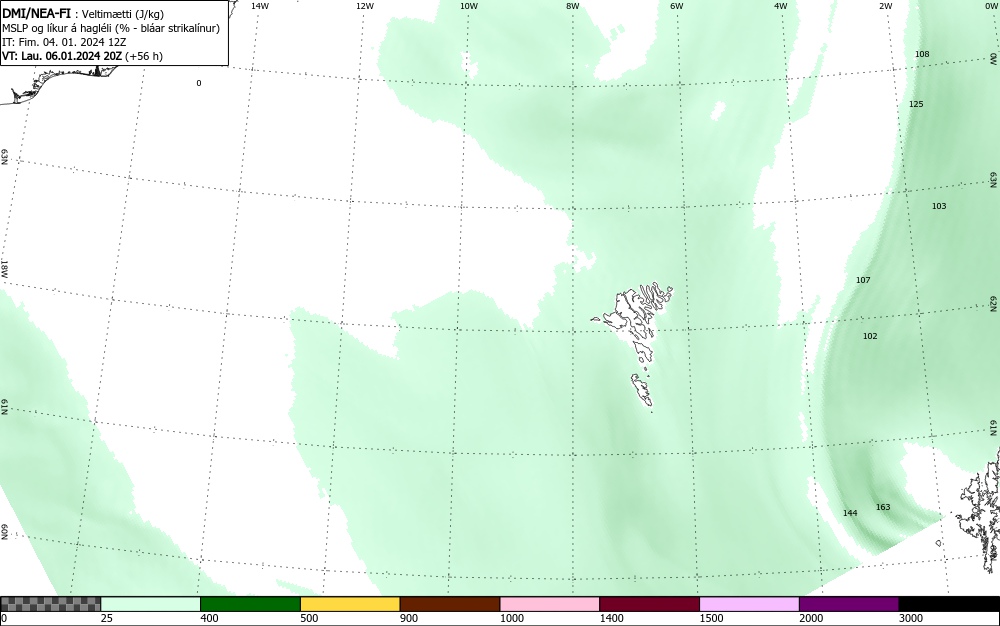
Task: Click the brown 900–1000 legend swatch
Action: pyautogui.click(x=450, y=604)
